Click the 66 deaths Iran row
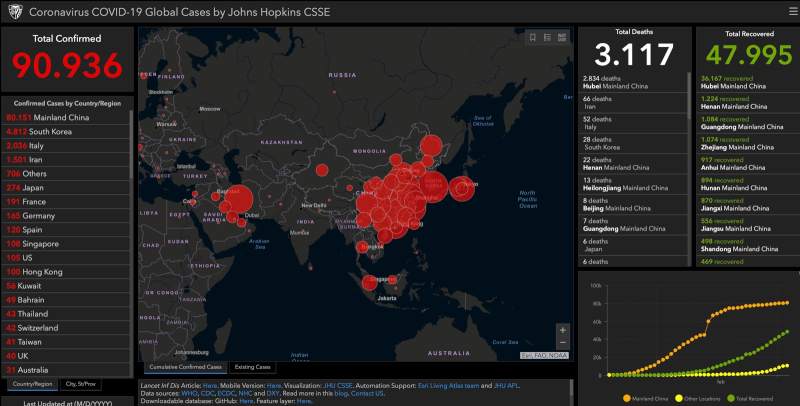This screenshot has height=406, width=800. (x=633, y=103)
